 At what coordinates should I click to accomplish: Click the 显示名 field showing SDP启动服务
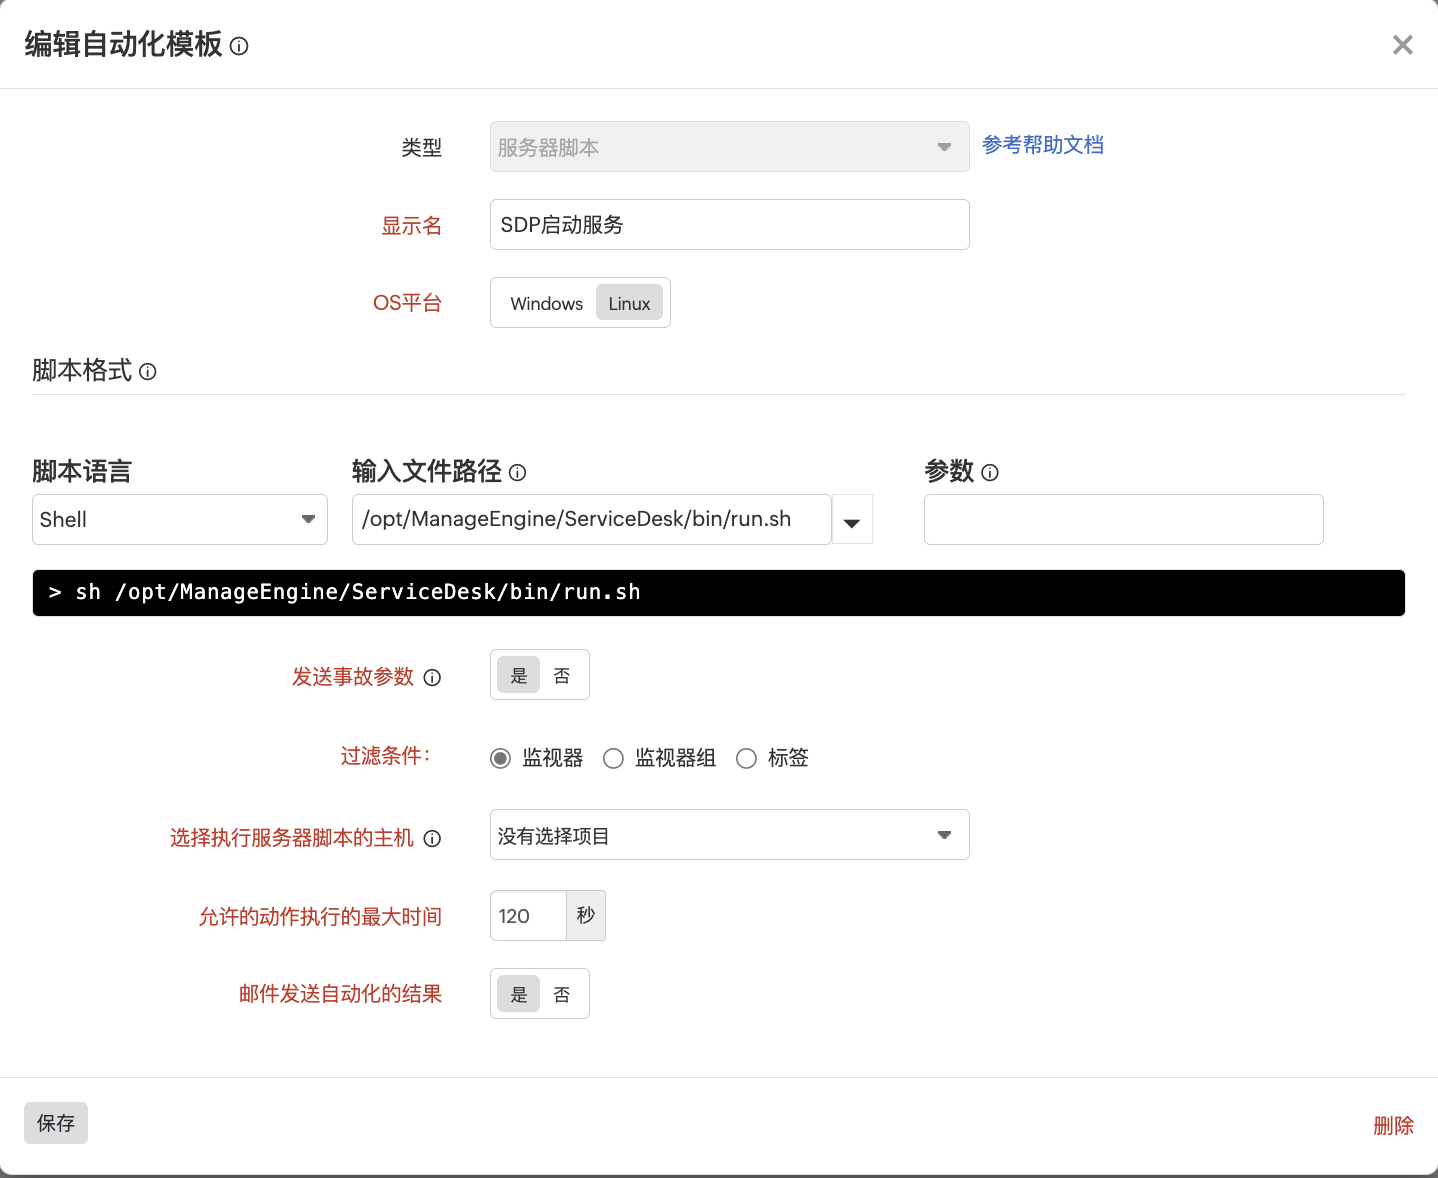click(x=729, y=224)
